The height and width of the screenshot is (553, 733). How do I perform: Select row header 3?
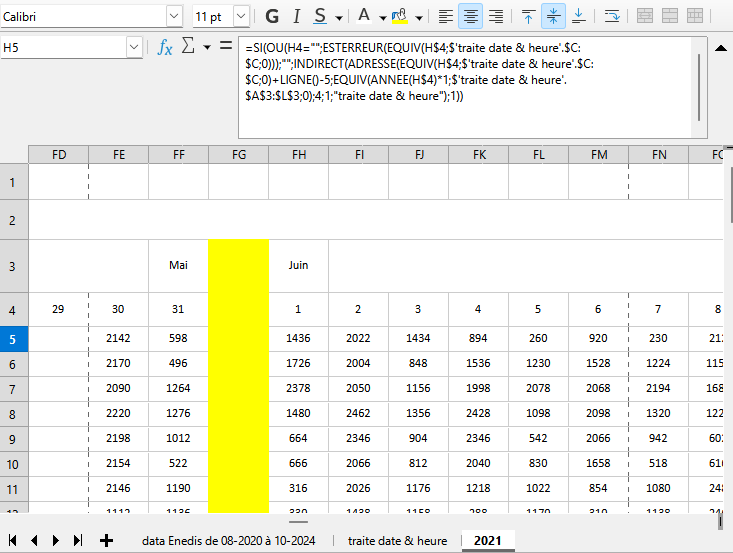(14, 266)
